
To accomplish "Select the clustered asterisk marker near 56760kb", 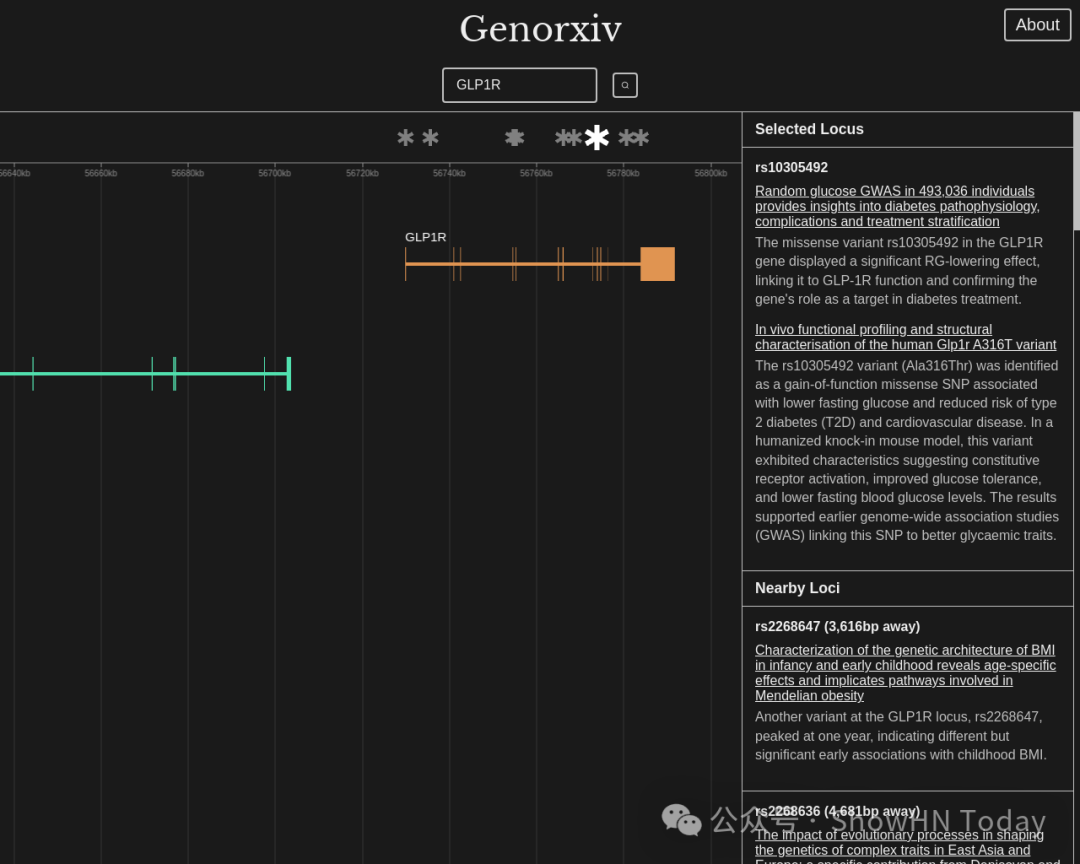I will coord(515,138).
